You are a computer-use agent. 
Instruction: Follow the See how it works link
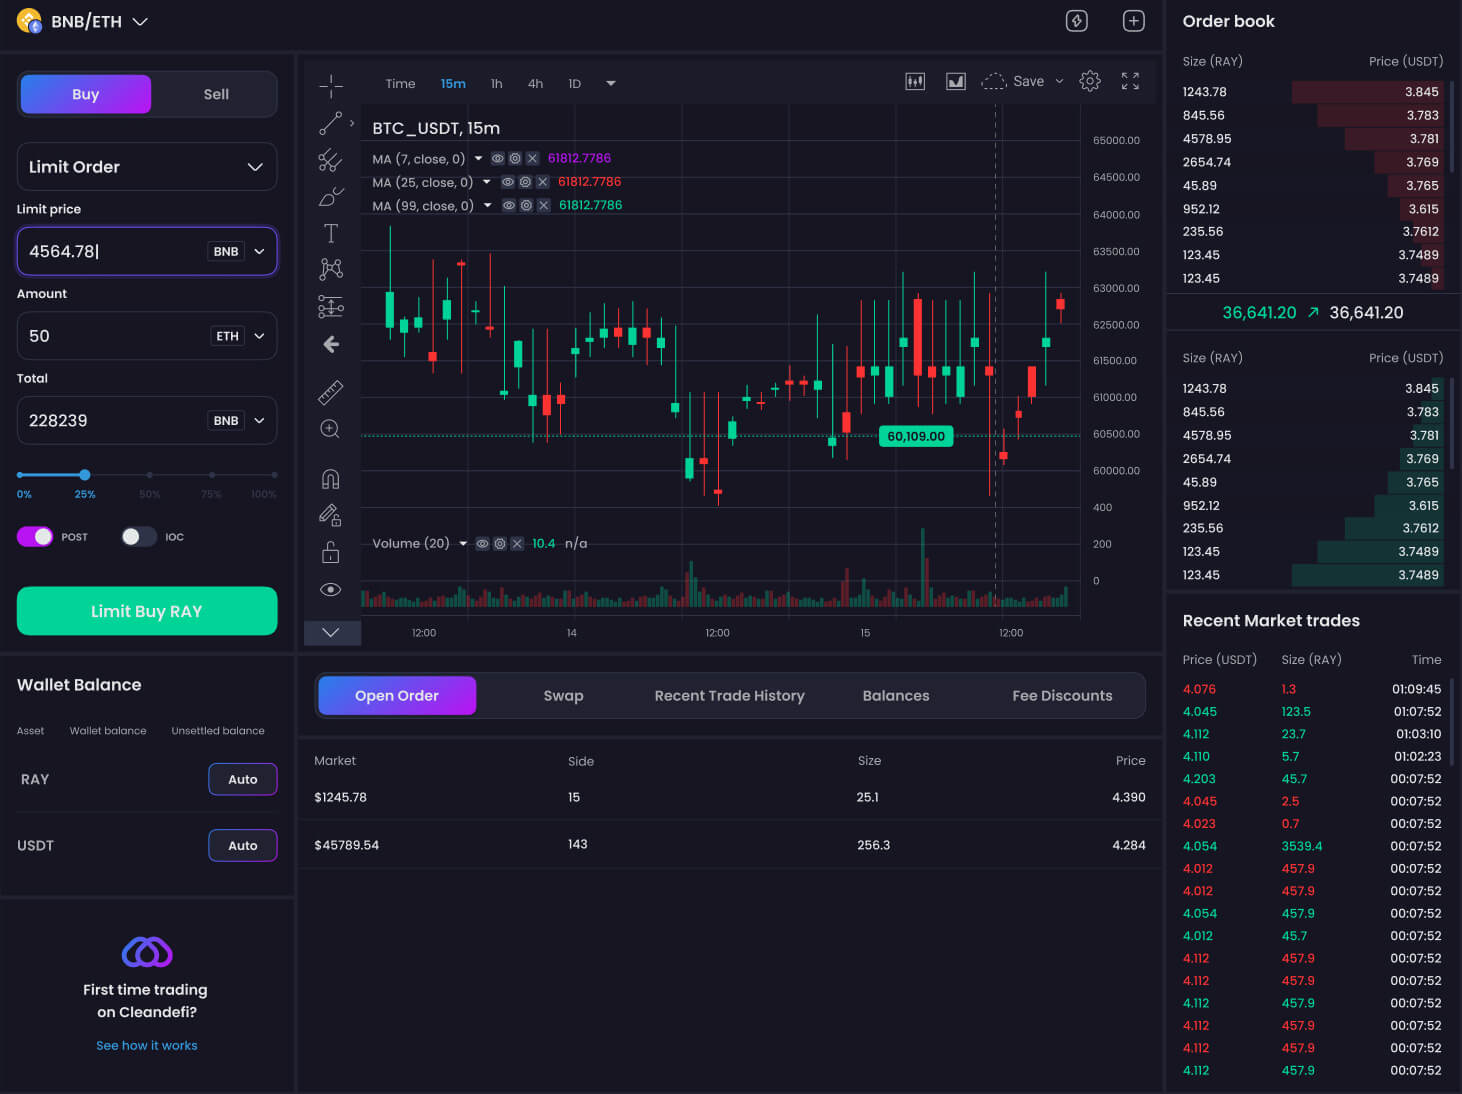coord(147,1045)
